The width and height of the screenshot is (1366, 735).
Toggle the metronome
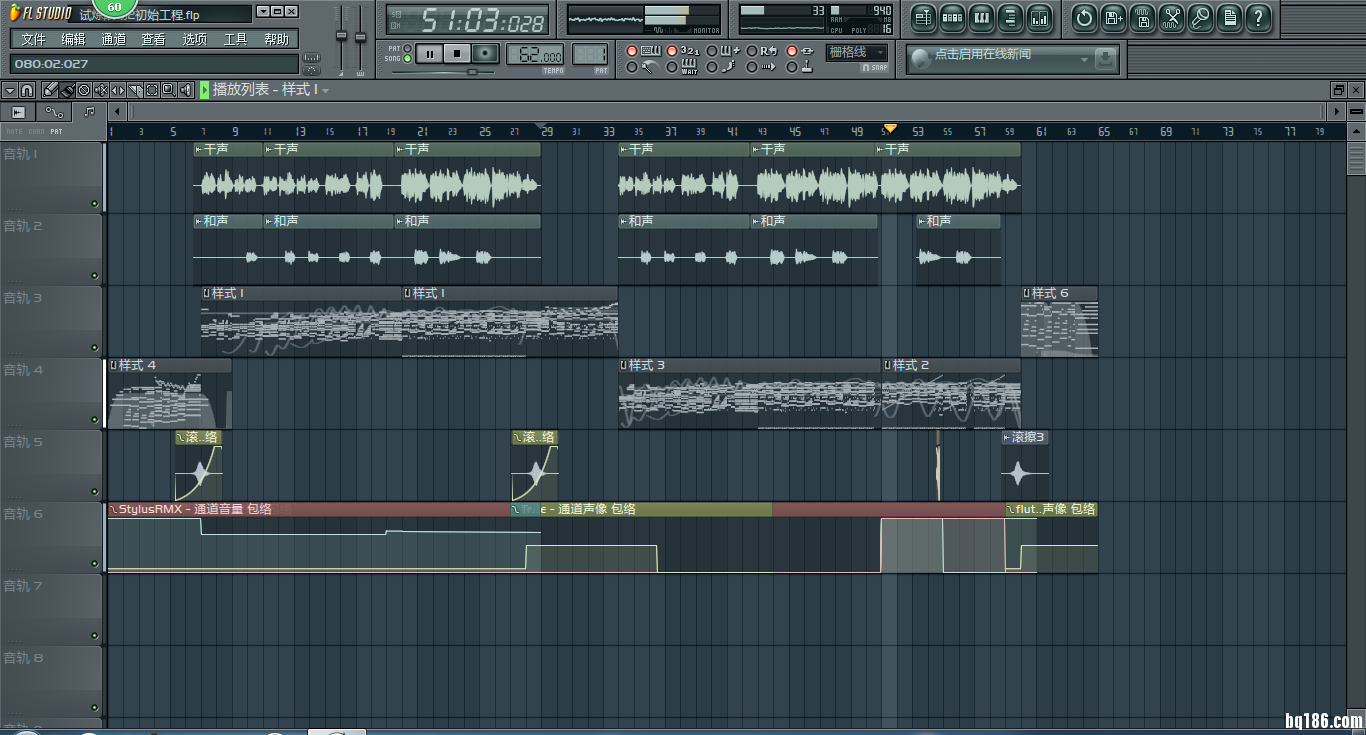click(x=632, y=67)
